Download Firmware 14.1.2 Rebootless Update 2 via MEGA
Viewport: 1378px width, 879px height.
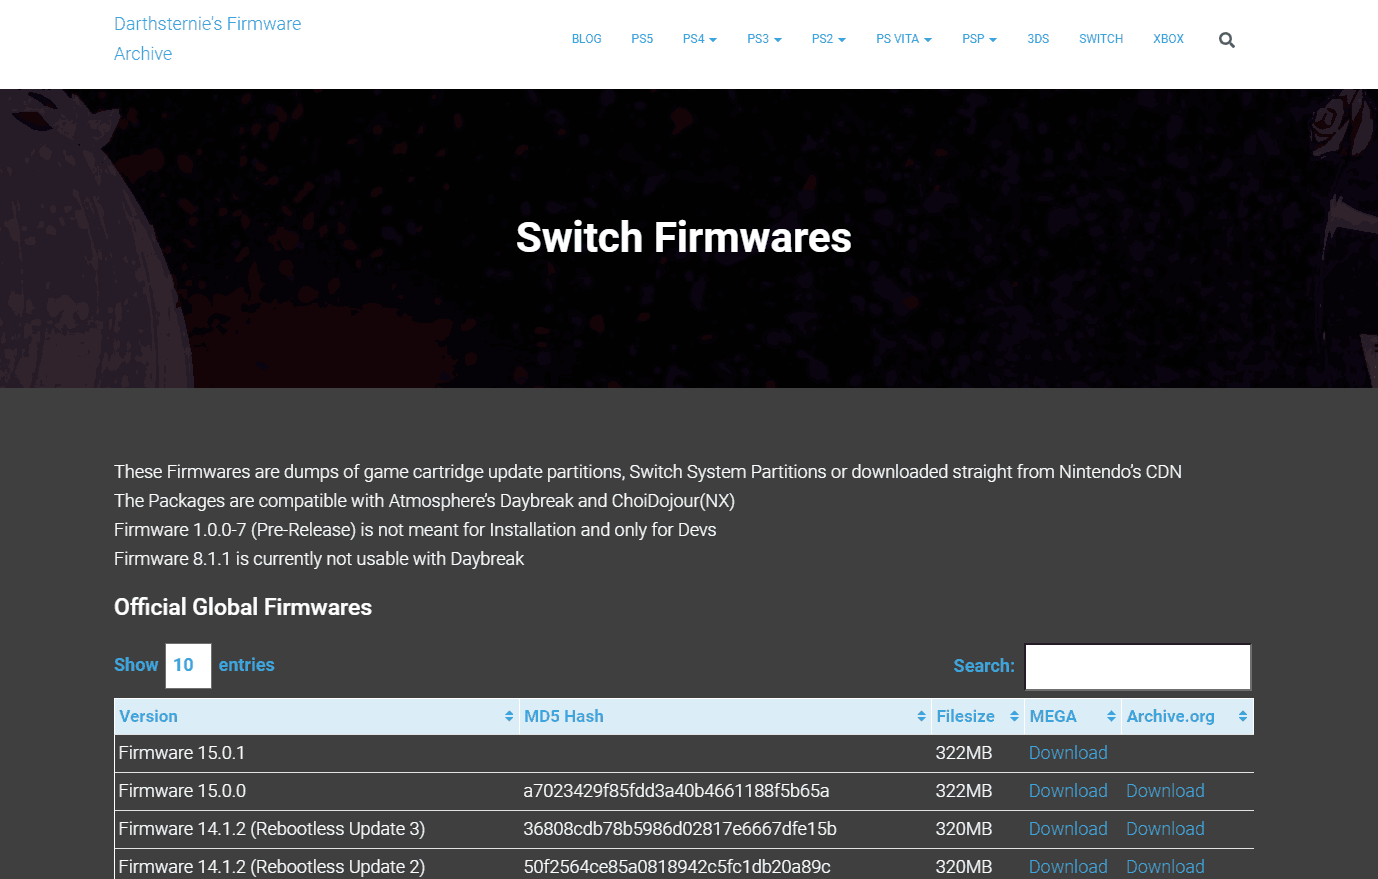[1068, 867]
